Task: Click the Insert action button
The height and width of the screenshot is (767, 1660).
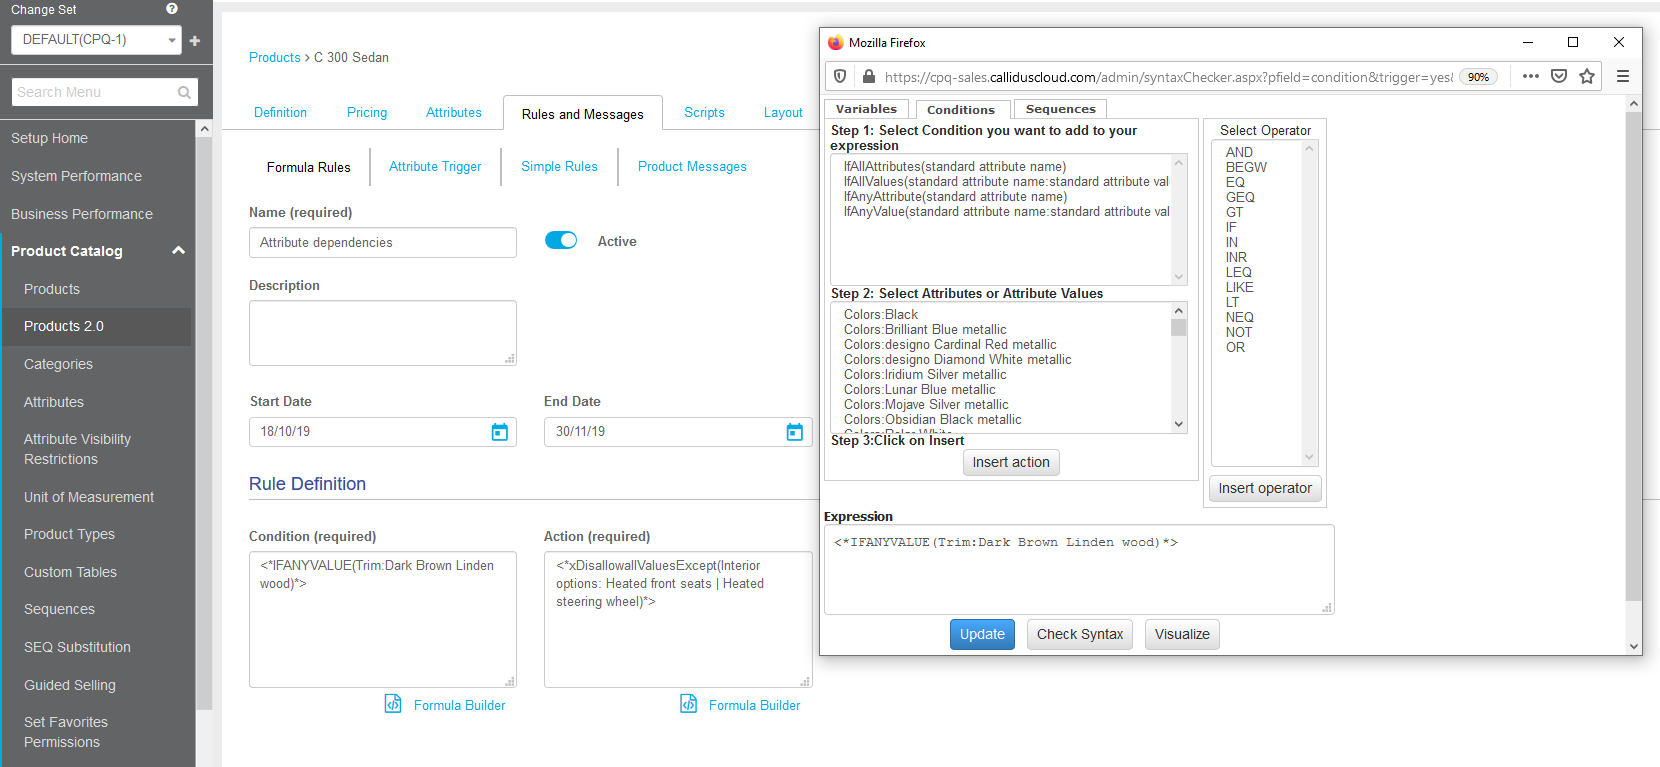Action: pos(1011,462)
